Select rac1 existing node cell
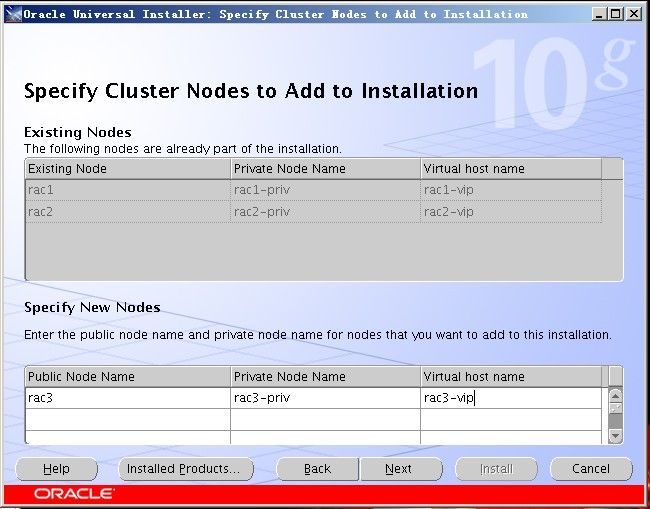This screenshot has width=650, height=509. pyautogui.click(x=128, y=190)
